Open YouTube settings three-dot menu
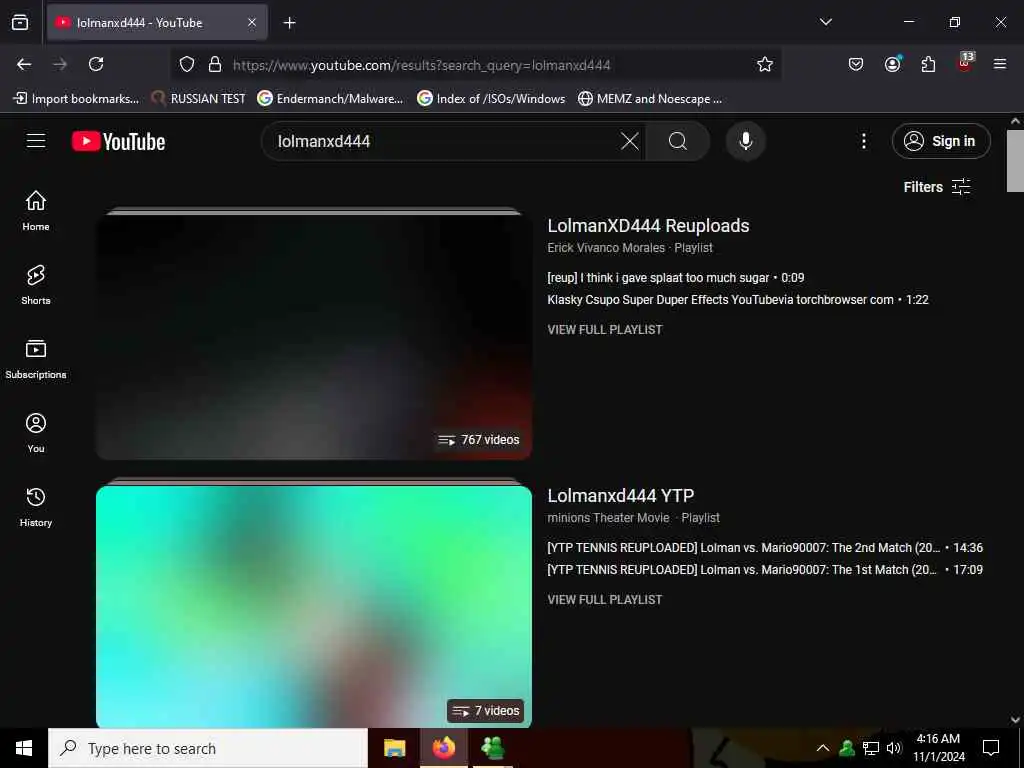This screenshot has width=1024, height=768. (x=863, y=141)
